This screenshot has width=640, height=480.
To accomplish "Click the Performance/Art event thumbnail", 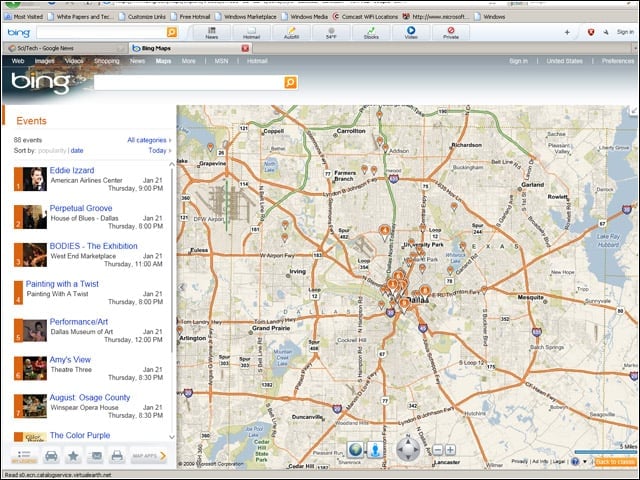I will [35, 330].
